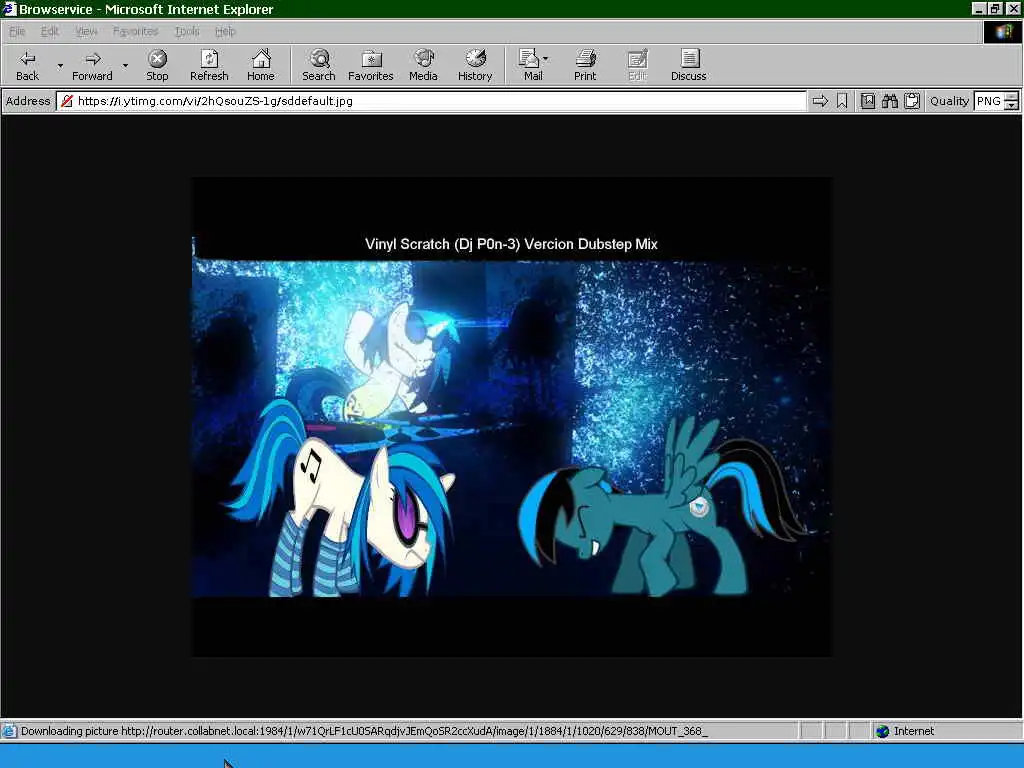Click the Edit toolbar button
This screenshot has height=768, width=1024.
click(x=637, y=65)
